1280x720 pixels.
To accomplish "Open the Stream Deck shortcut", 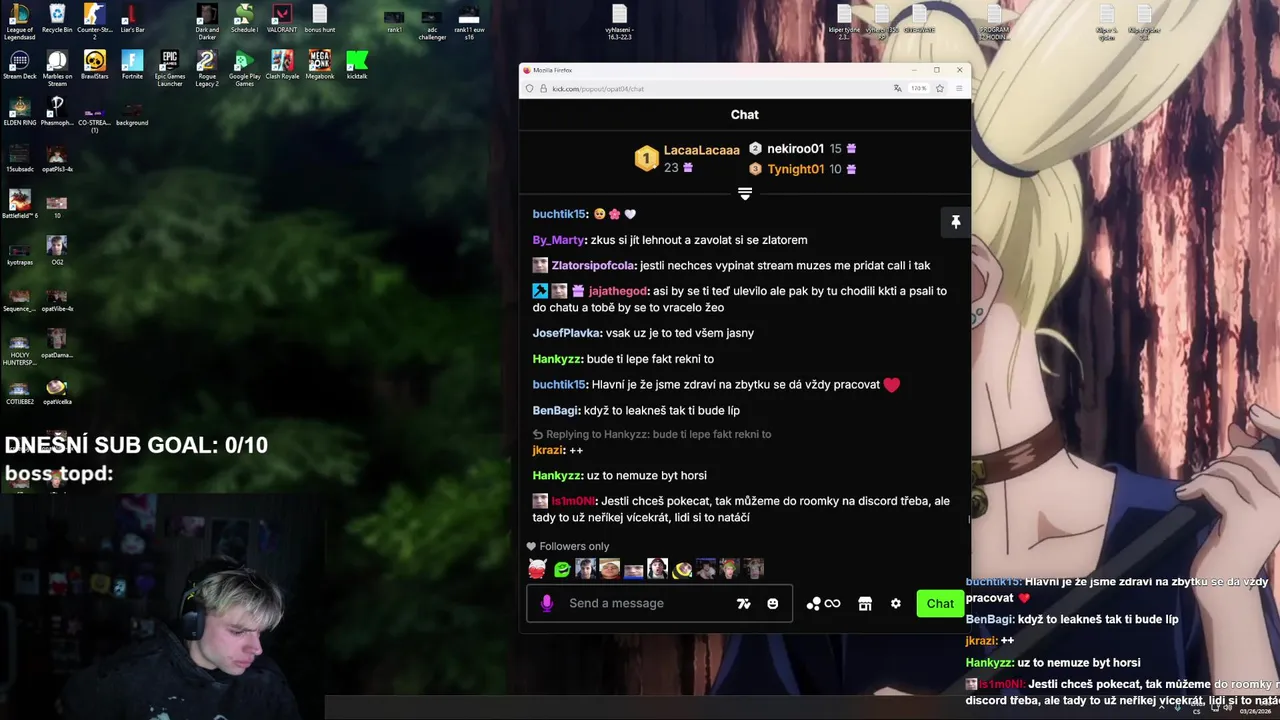I will tap(19, 65).
